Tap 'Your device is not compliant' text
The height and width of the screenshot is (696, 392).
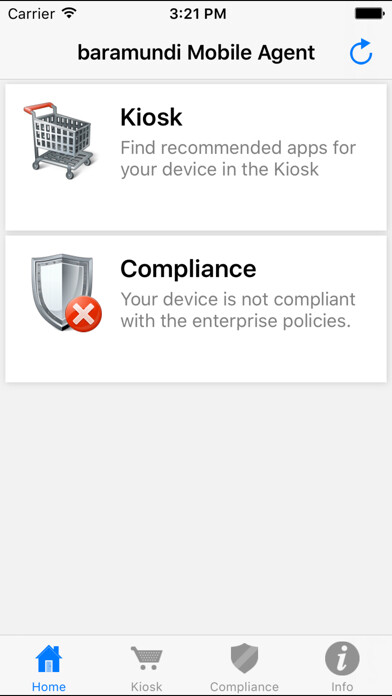click(x=238, y=310)
